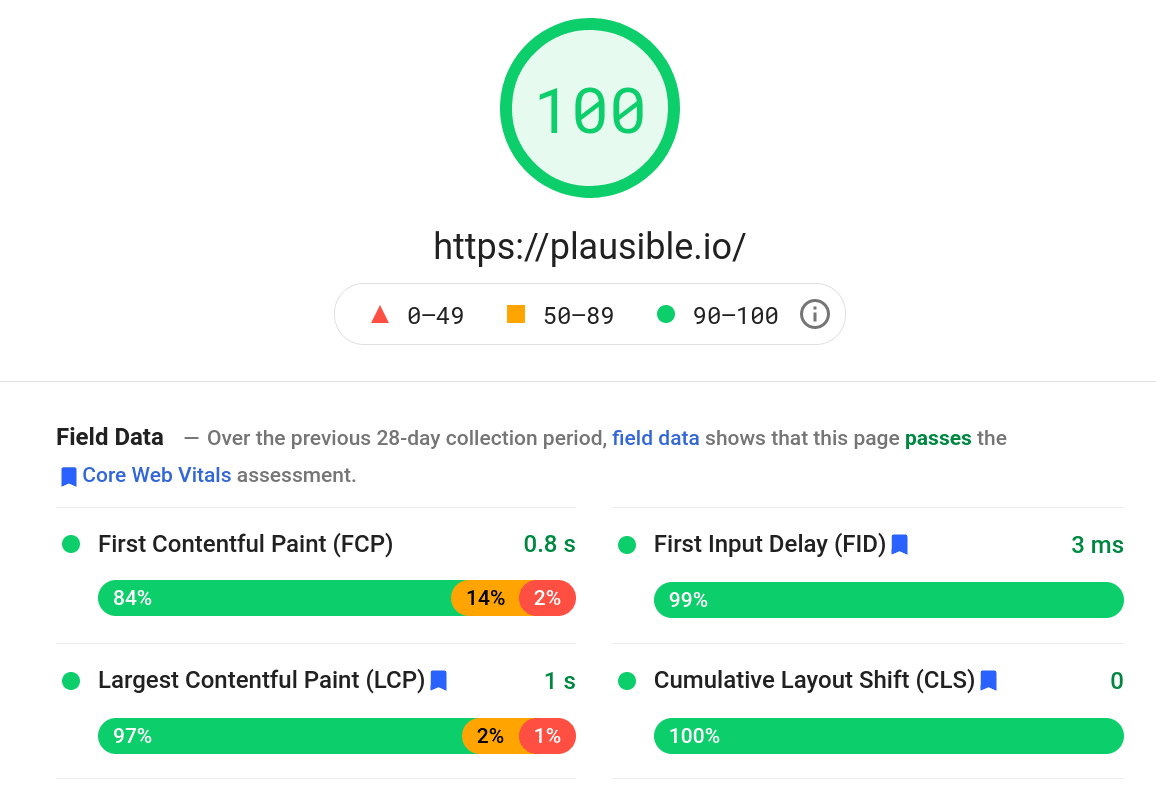Image resolution: width=1156 pixels, height=786 pixels.
Task: Click the 100 performance score gauge
Action: [589, 107]
